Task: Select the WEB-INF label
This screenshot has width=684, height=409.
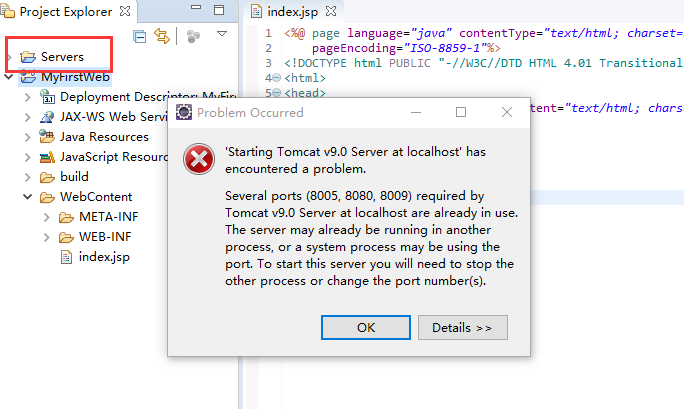Action: (x=105, y=237)
